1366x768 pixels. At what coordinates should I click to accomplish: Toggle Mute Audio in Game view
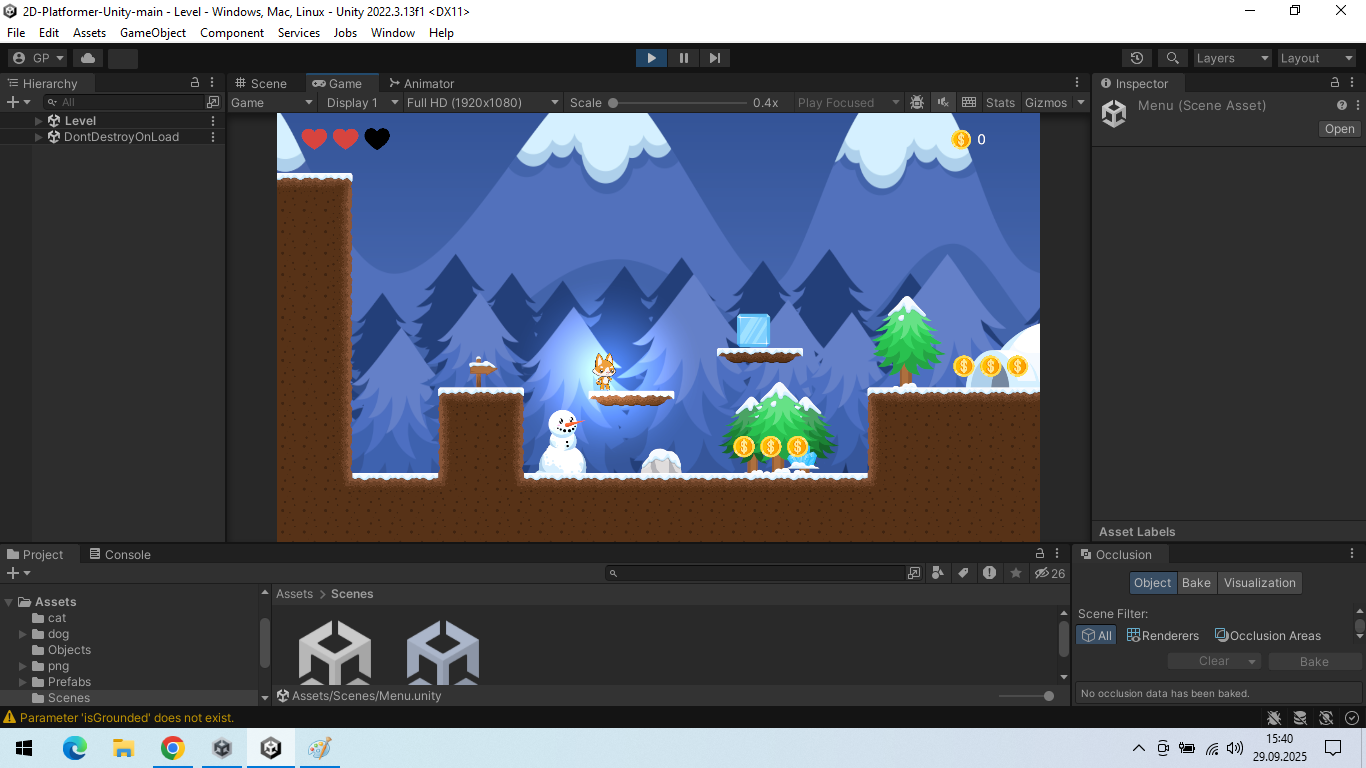(943, 102)
